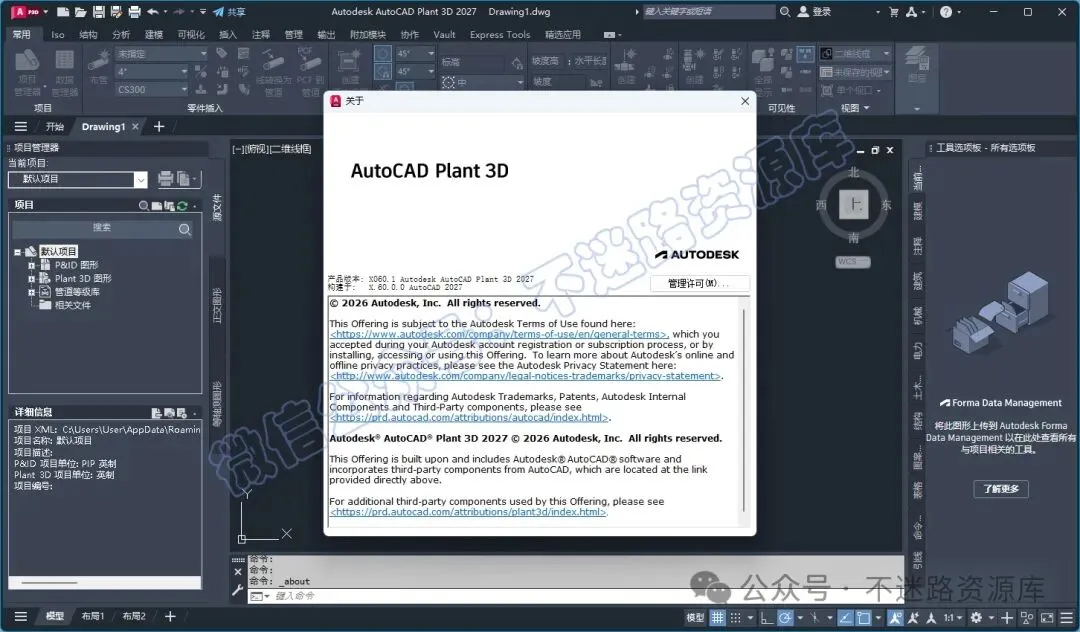Click the 数据管理器 ribbon icon

[x=65, y=72]
